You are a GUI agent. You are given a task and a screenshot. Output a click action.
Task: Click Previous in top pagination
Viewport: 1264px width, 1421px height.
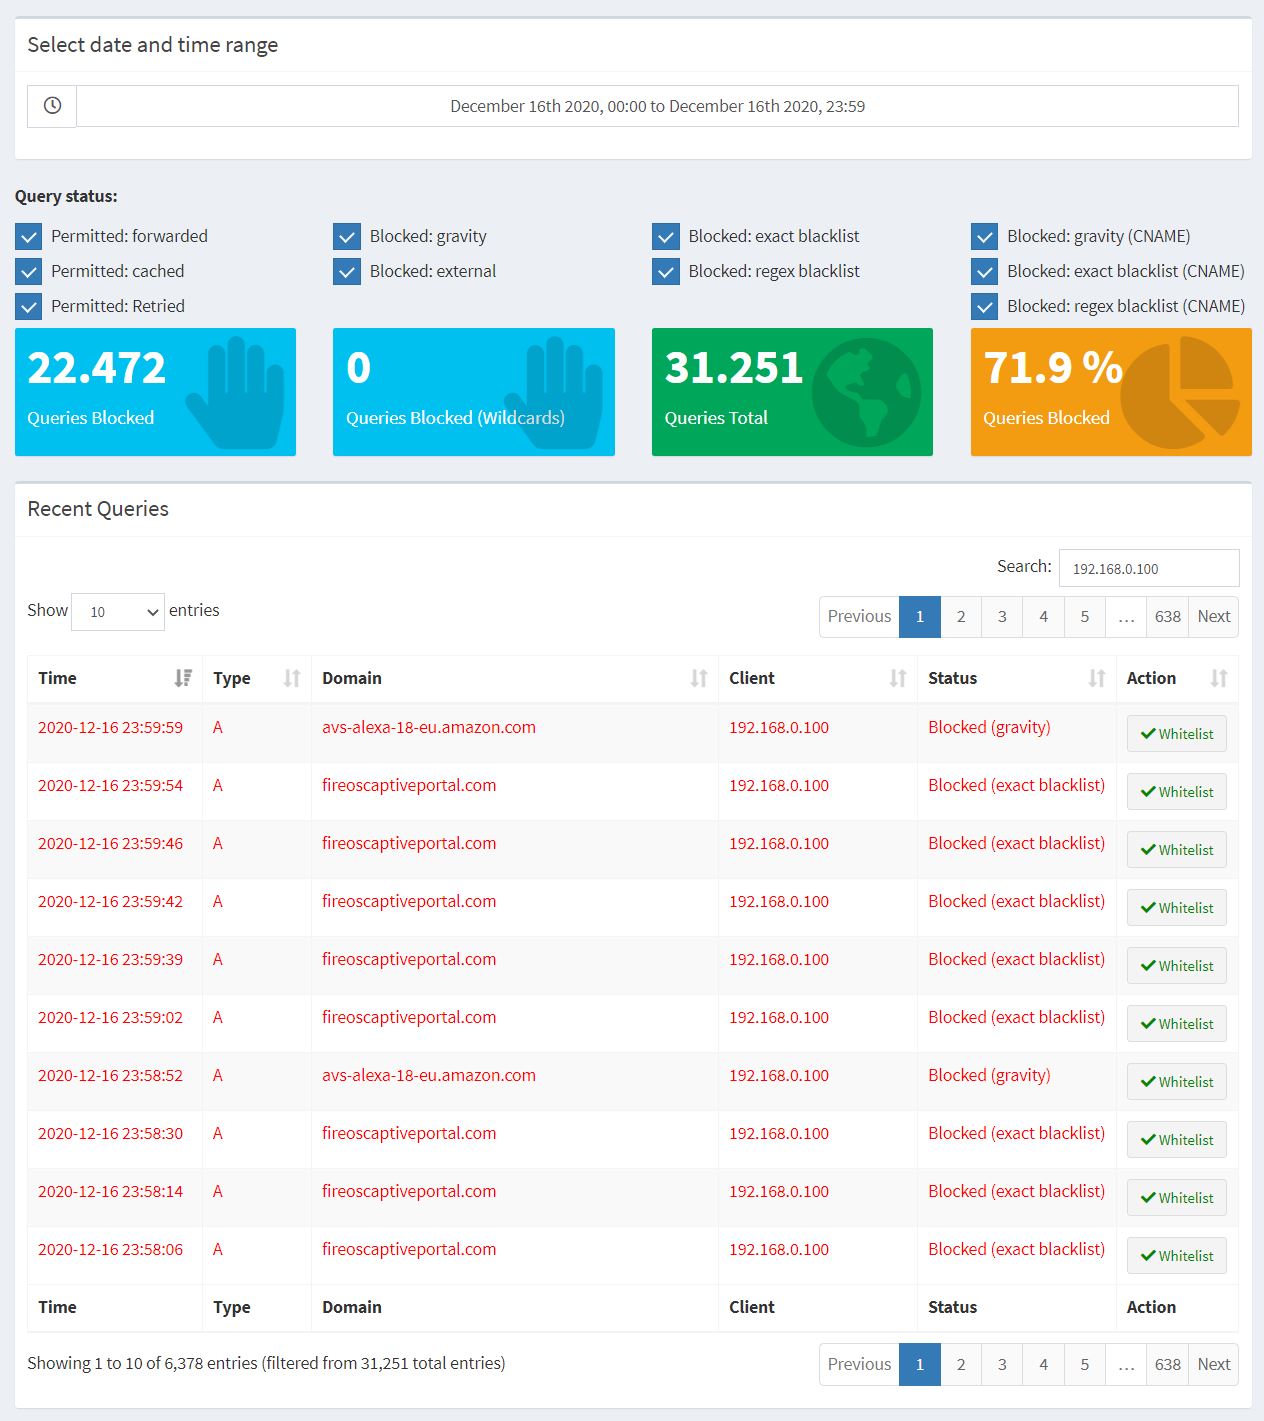click(859, 617)
